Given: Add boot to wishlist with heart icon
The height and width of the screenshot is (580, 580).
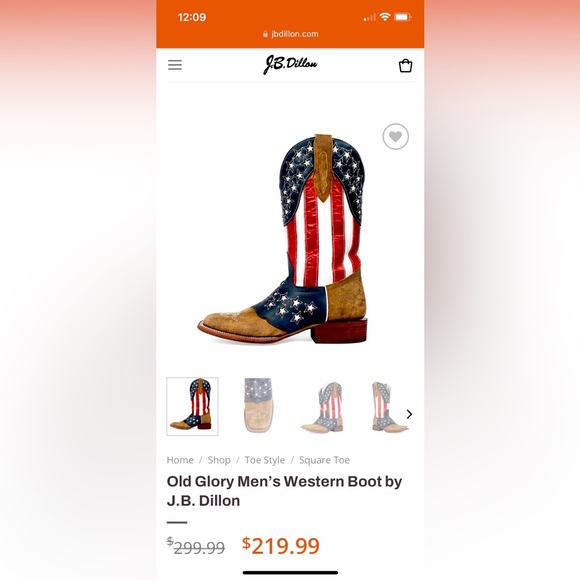Looking at the screenshot, I should 395,136.
